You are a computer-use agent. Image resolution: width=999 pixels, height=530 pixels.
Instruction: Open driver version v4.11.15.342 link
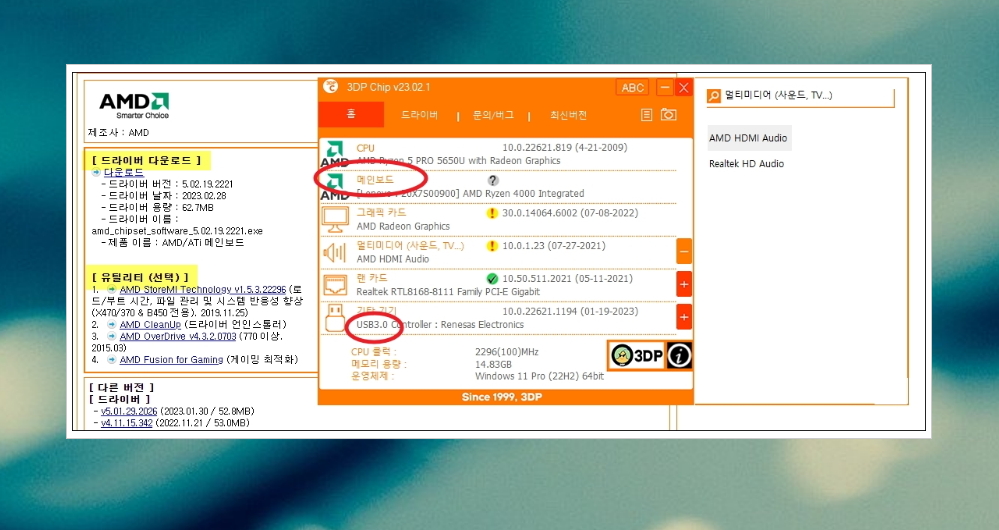pyautogui.click(x=127, y=422)
